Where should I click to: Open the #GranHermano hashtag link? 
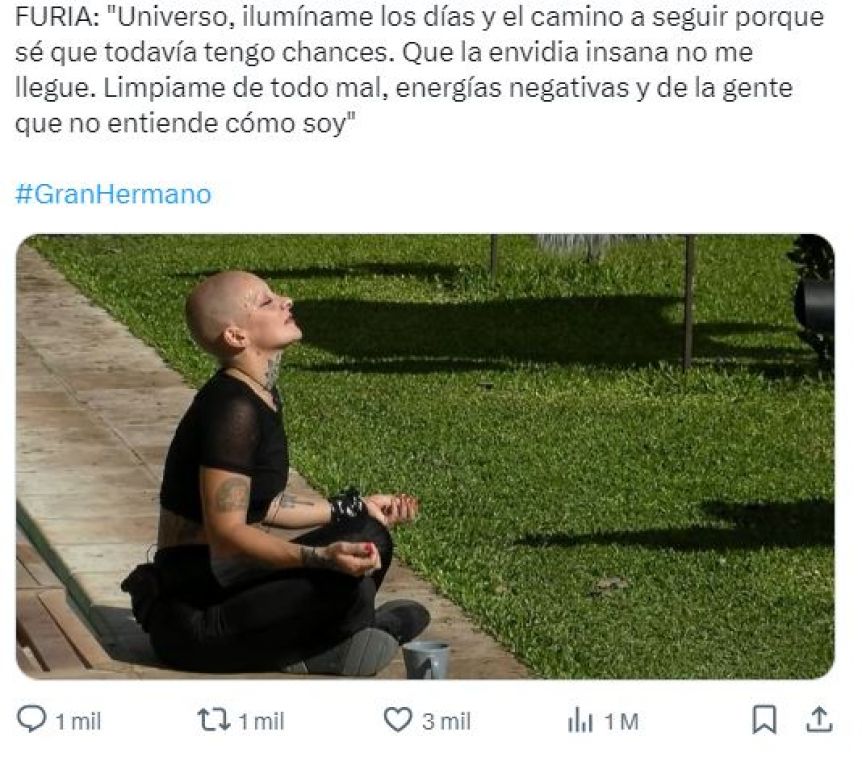tap(113, 194)
